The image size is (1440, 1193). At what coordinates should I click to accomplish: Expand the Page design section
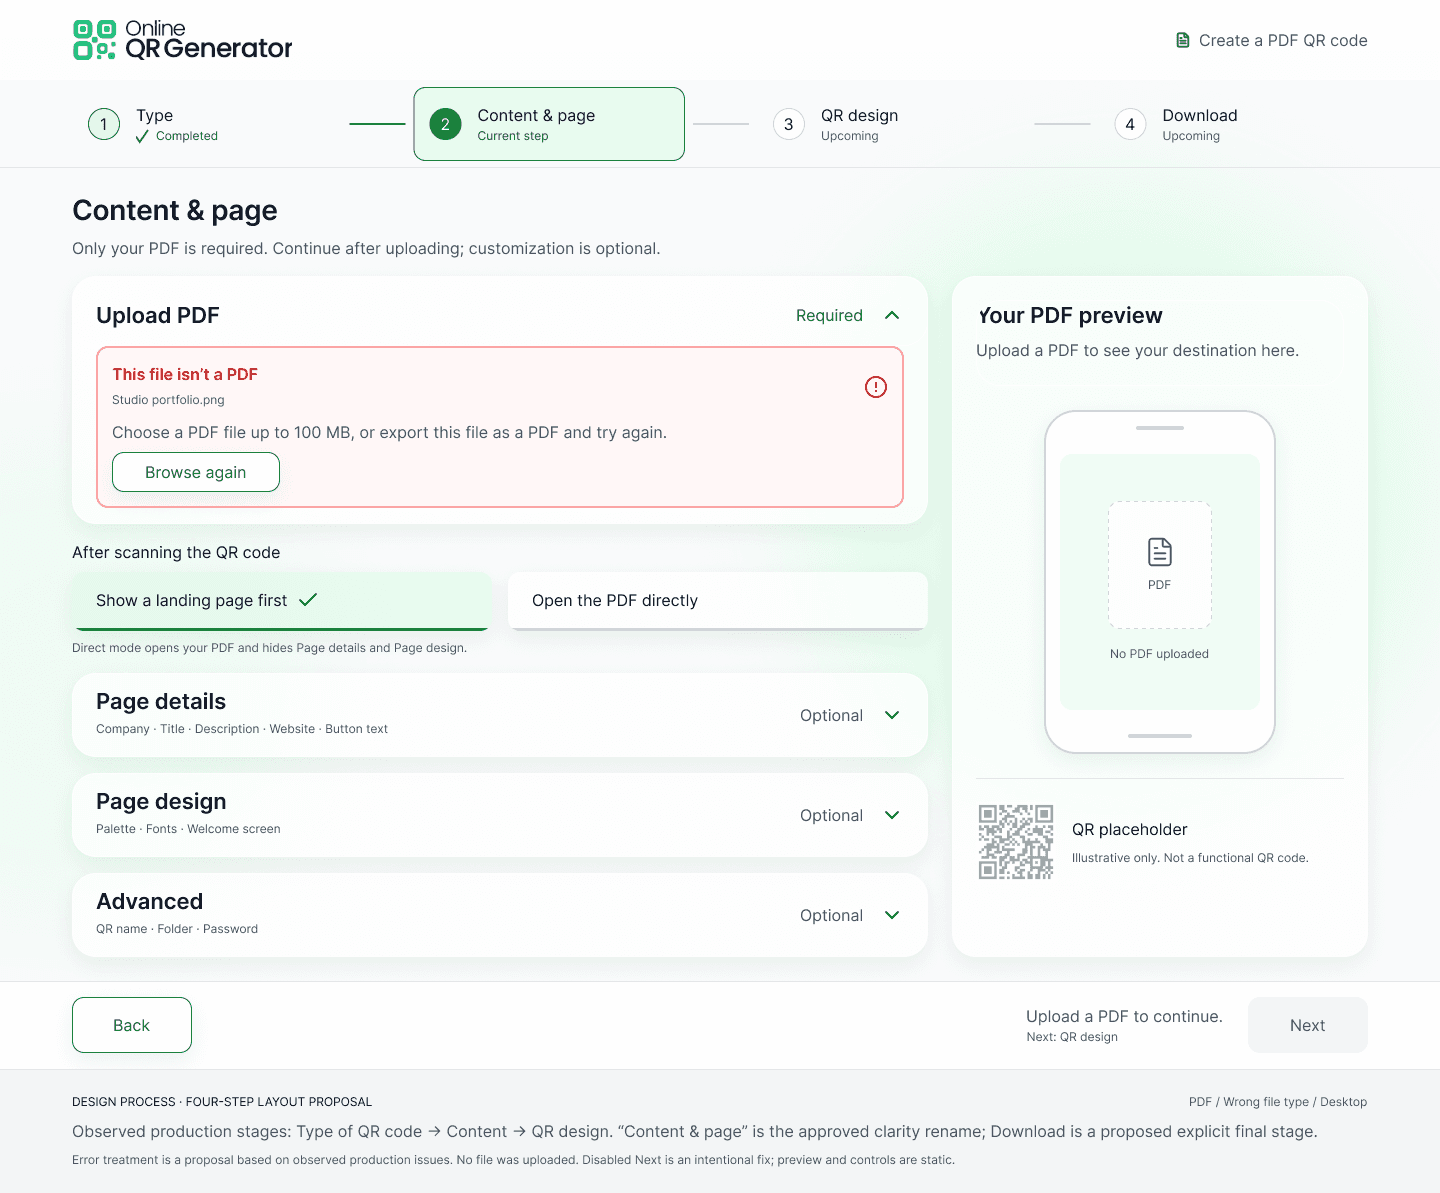point(500,815)
